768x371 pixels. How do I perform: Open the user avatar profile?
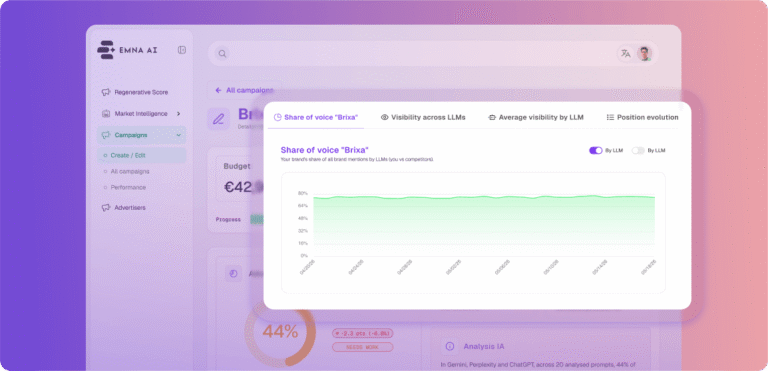[x=645, y=54]
